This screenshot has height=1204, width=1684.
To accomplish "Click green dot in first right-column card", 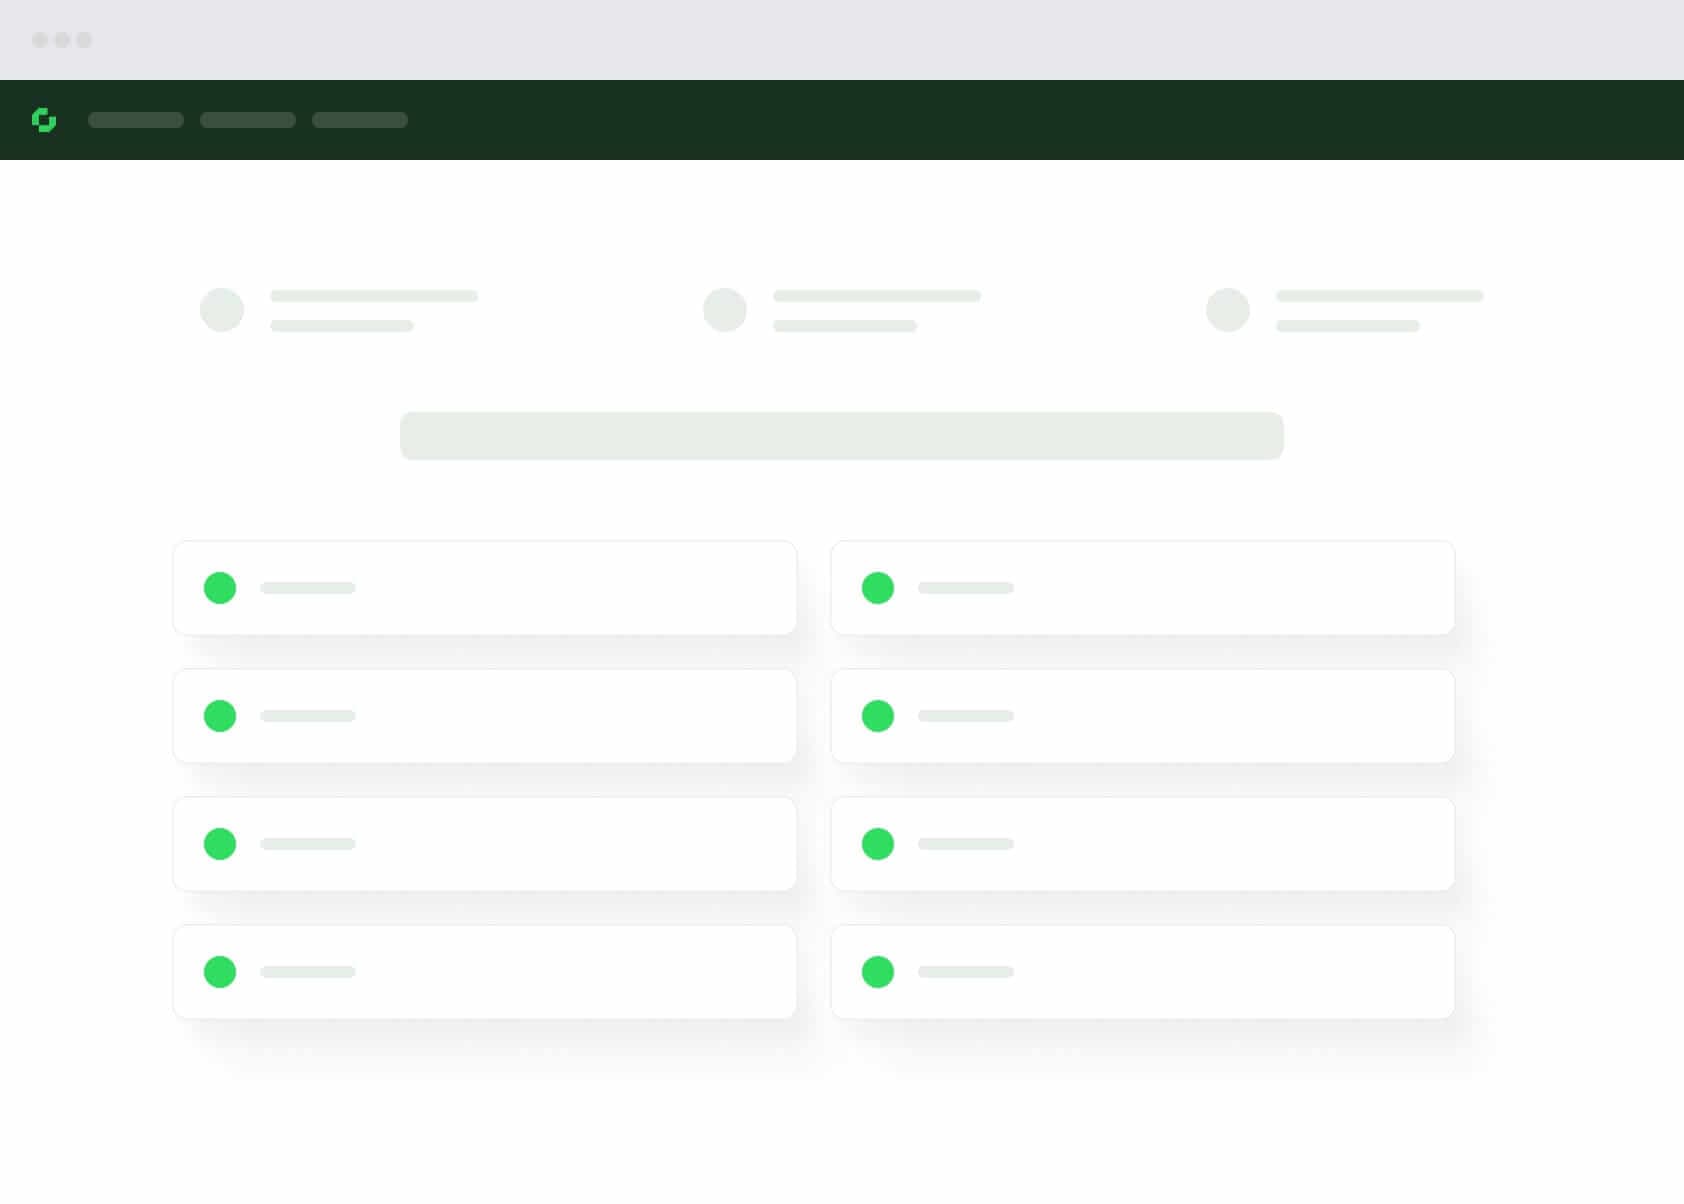I will click(x=878, y=588).
